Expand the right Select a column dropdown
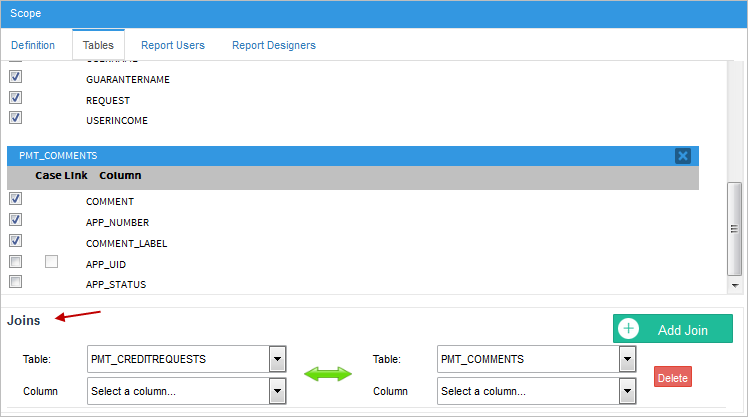The image size is (748, 417). click(627, 391)
